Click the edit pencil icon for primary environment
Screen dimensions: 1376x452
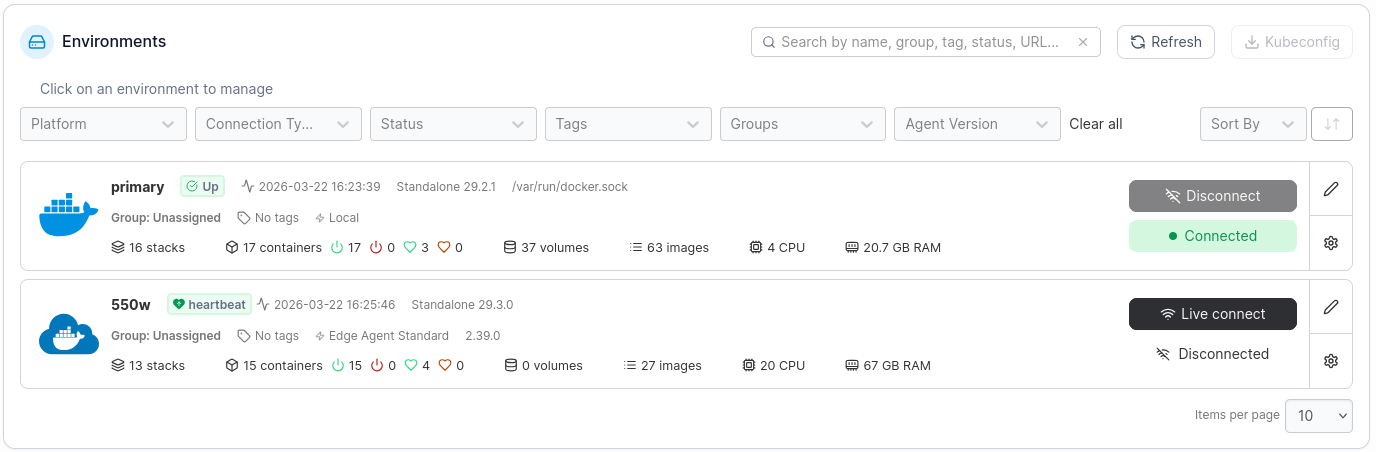pyautogui.click(x=1330, y=189)
